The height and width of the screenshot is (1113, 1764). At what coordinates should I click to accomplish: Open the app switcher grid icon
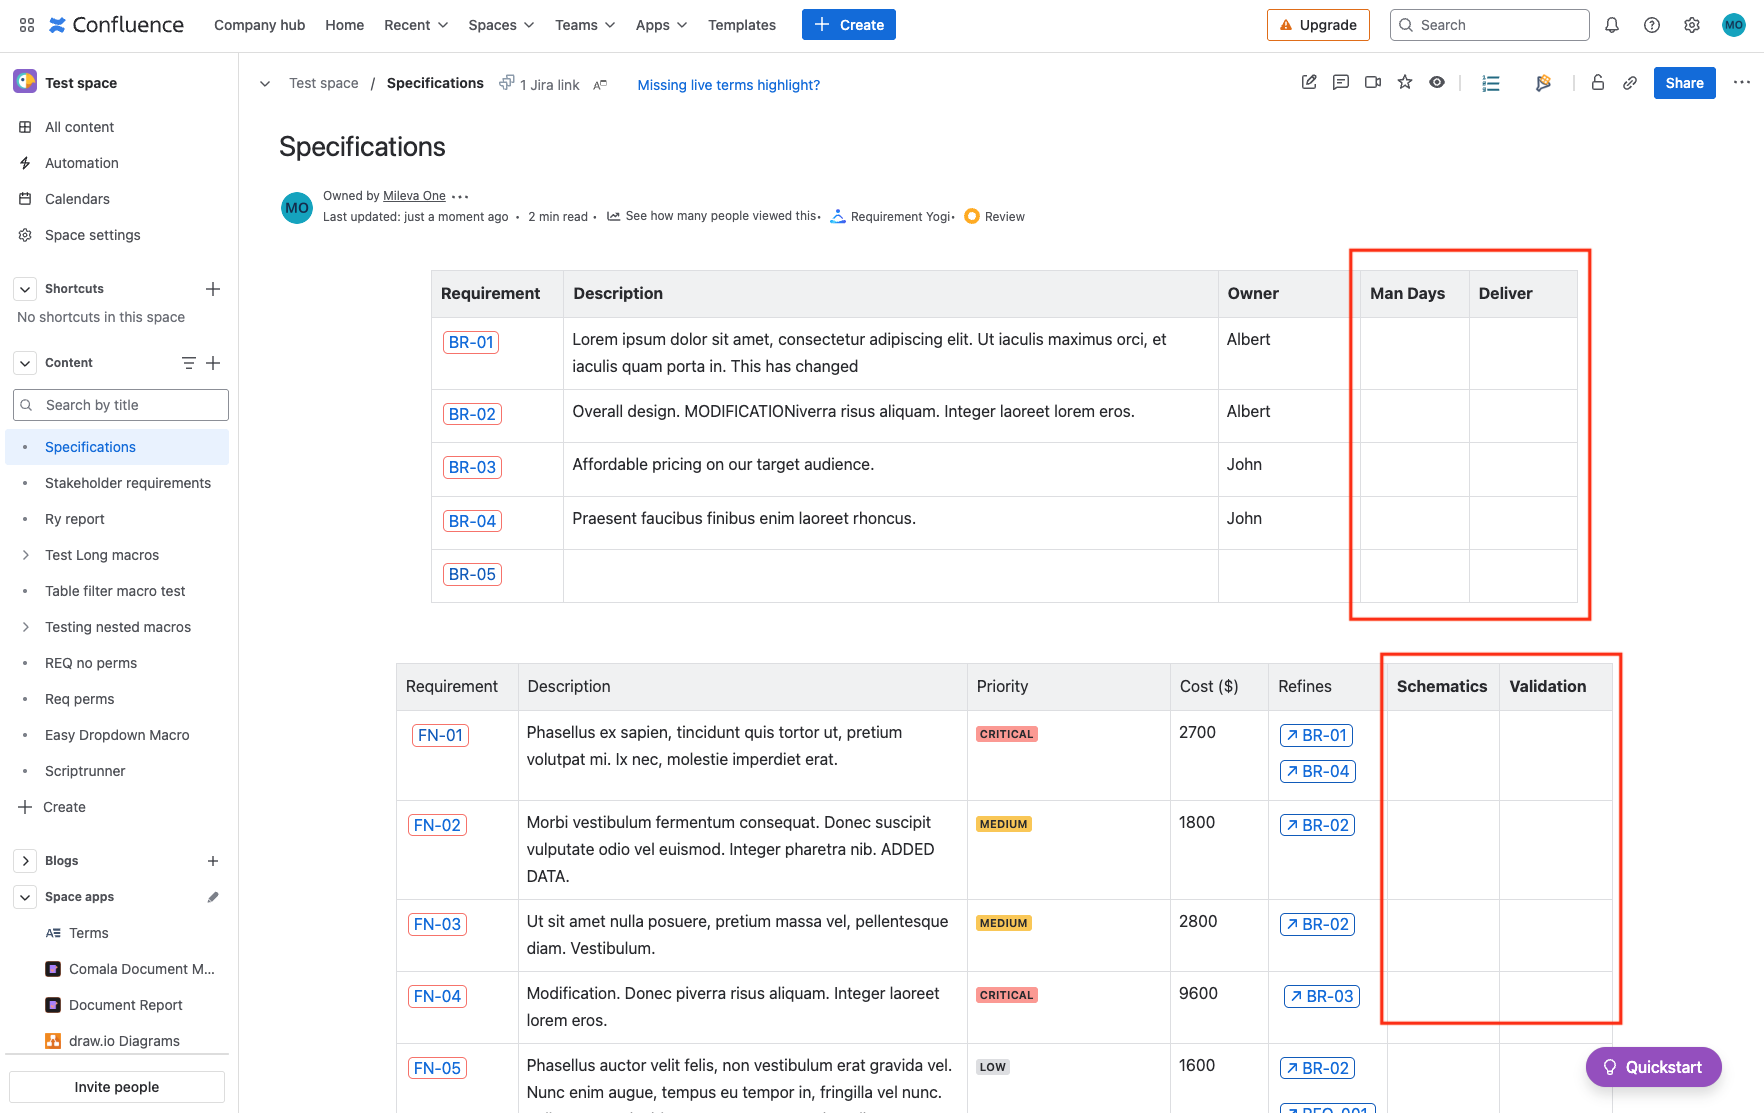point(27,25)
